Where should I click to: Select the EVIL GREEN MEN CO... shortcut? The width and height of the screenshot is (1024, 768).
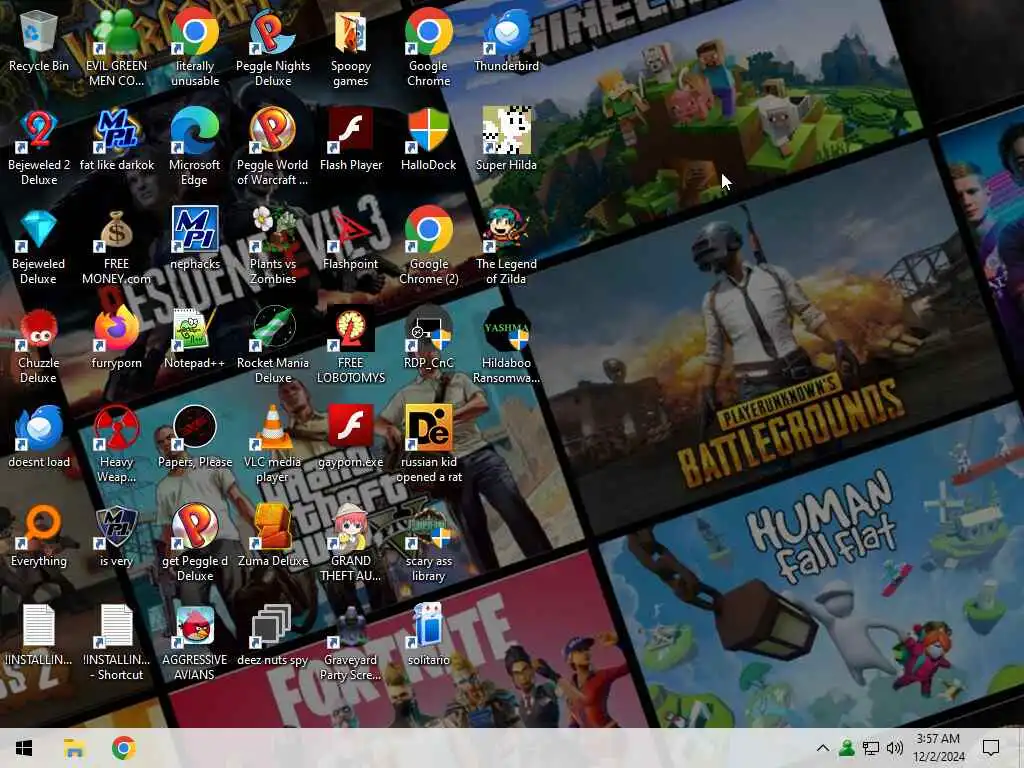click(x=117, y=33)
